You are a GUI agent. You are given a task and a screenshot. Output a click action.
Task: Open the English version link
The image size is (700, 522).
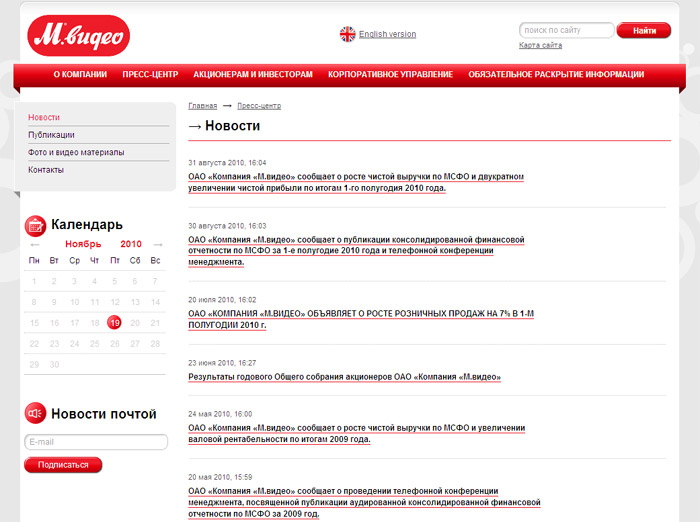coord(387,34)
